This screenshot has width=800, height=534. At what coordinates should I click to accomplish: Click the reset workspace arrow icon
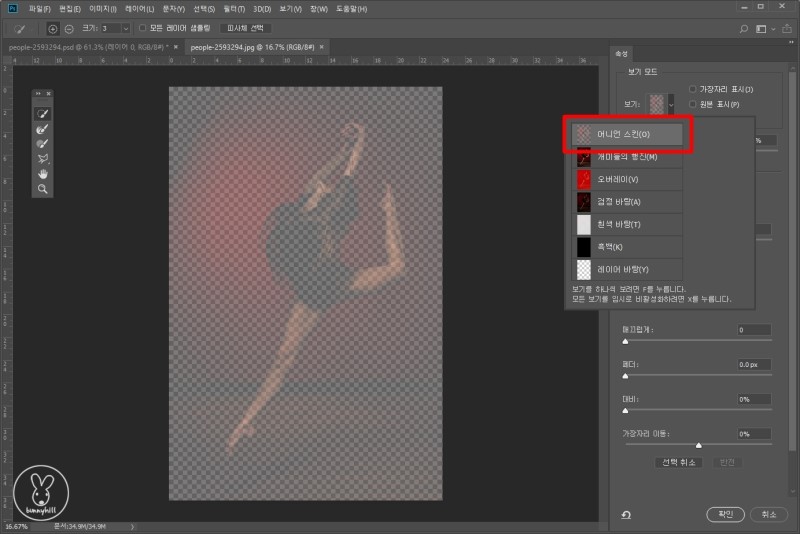pyautogui.click(x=626, y=515)
